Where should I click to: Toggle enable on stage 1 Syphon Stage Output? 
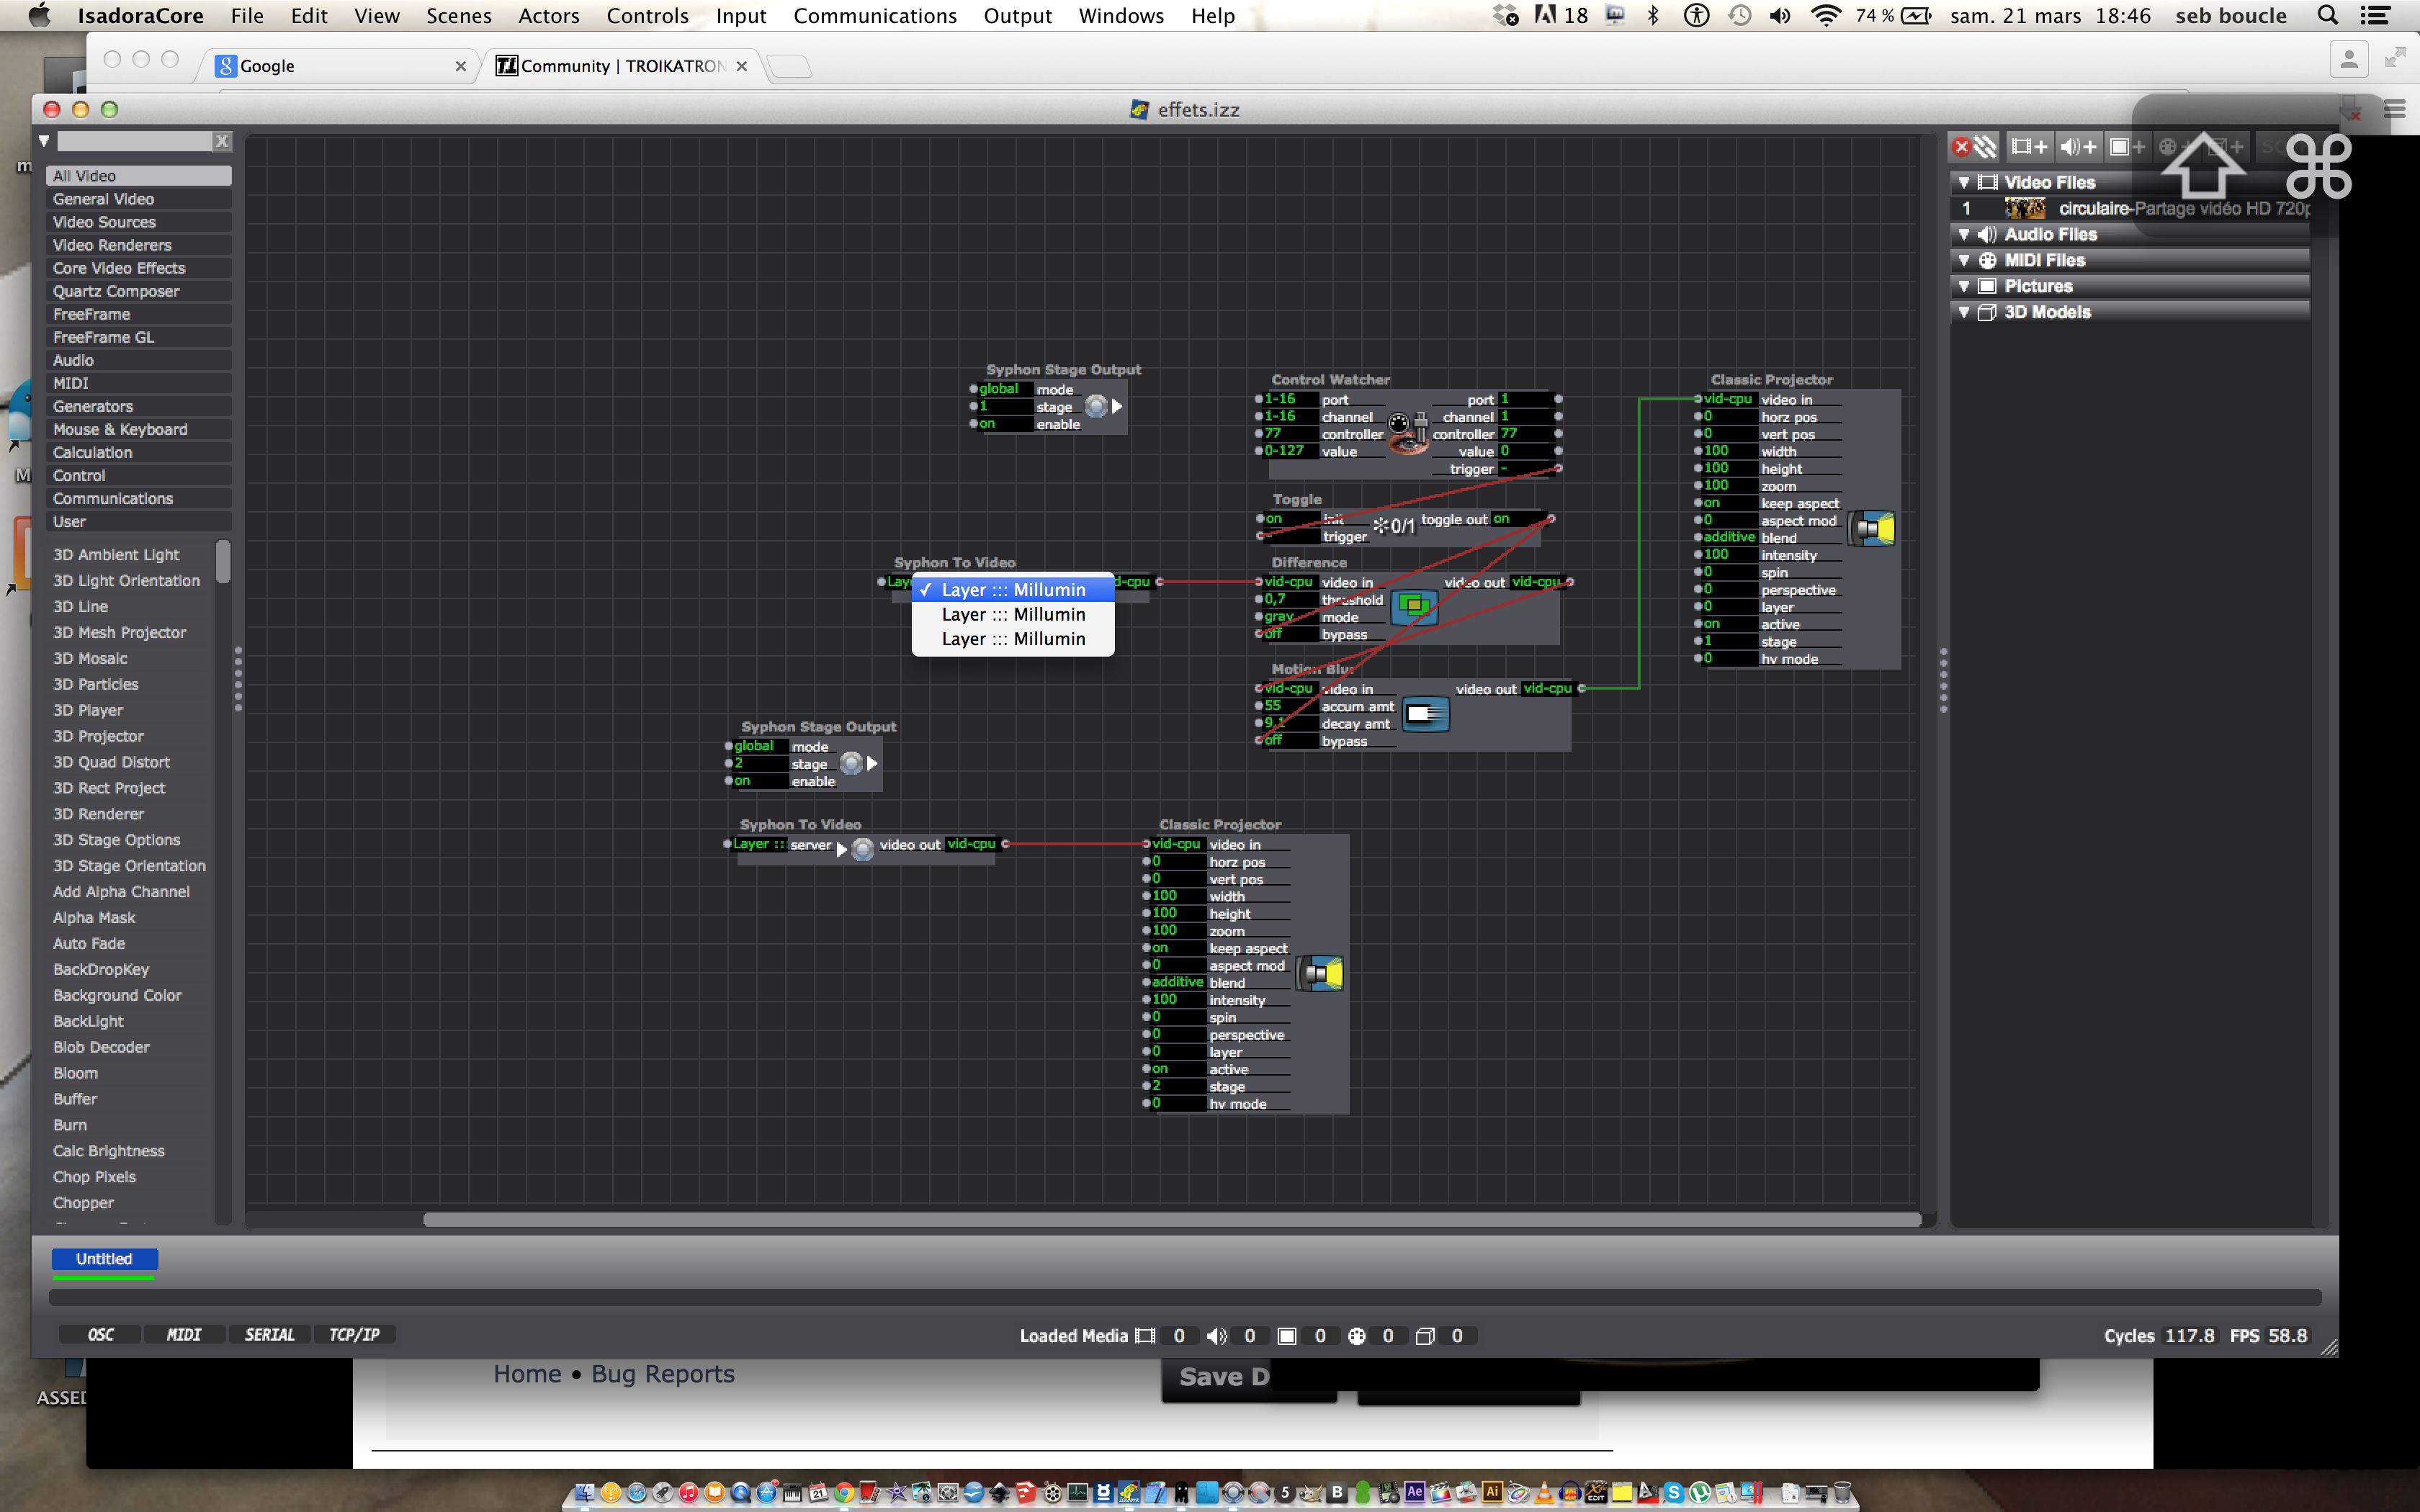coord(1005,423)
